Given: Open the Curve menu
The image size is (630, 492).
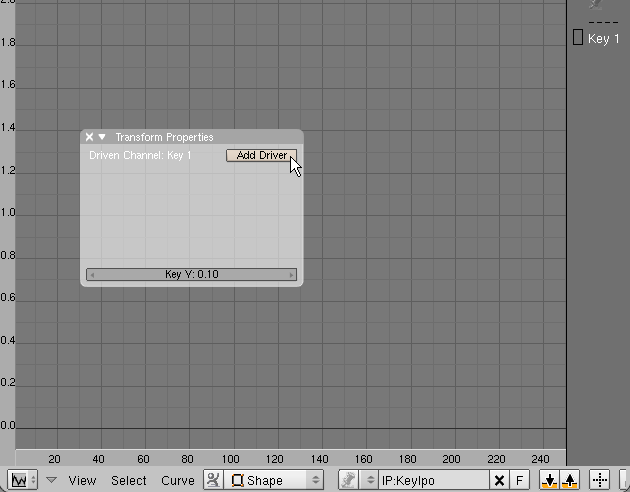Looking at the screenshot, I should tap(178, 480).
